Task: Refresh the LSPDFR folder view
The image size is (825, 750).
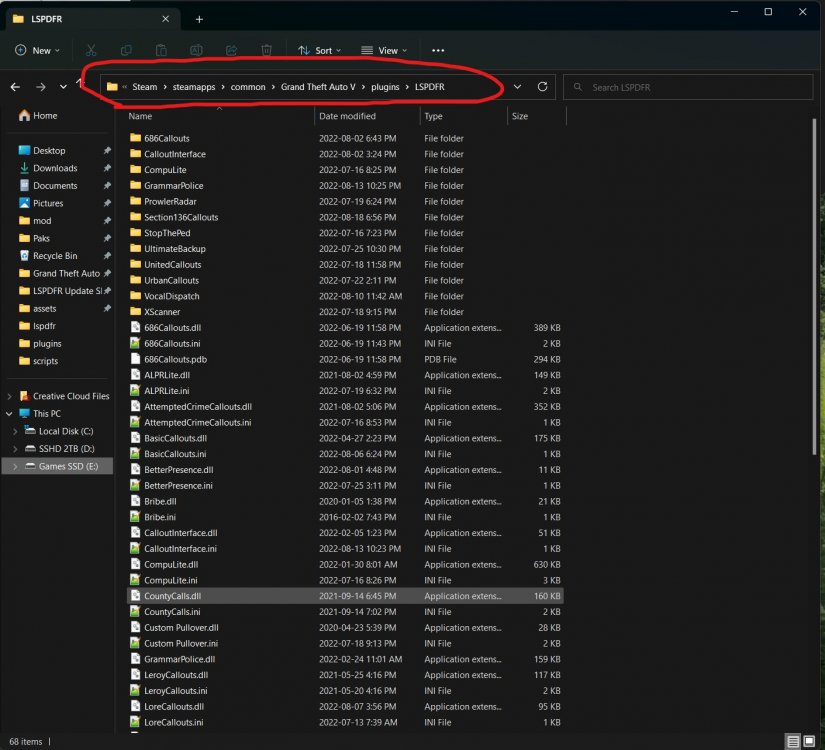Action: coord(542,87)
